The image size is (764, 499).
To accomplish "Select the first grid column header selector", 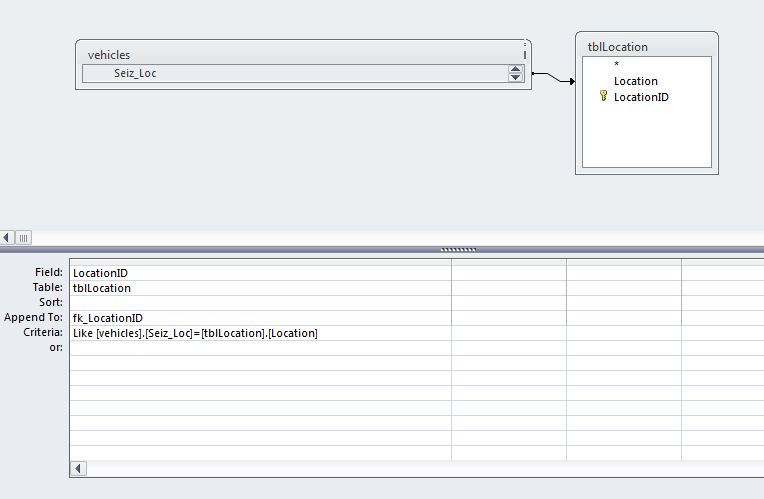I will [260, 262].
